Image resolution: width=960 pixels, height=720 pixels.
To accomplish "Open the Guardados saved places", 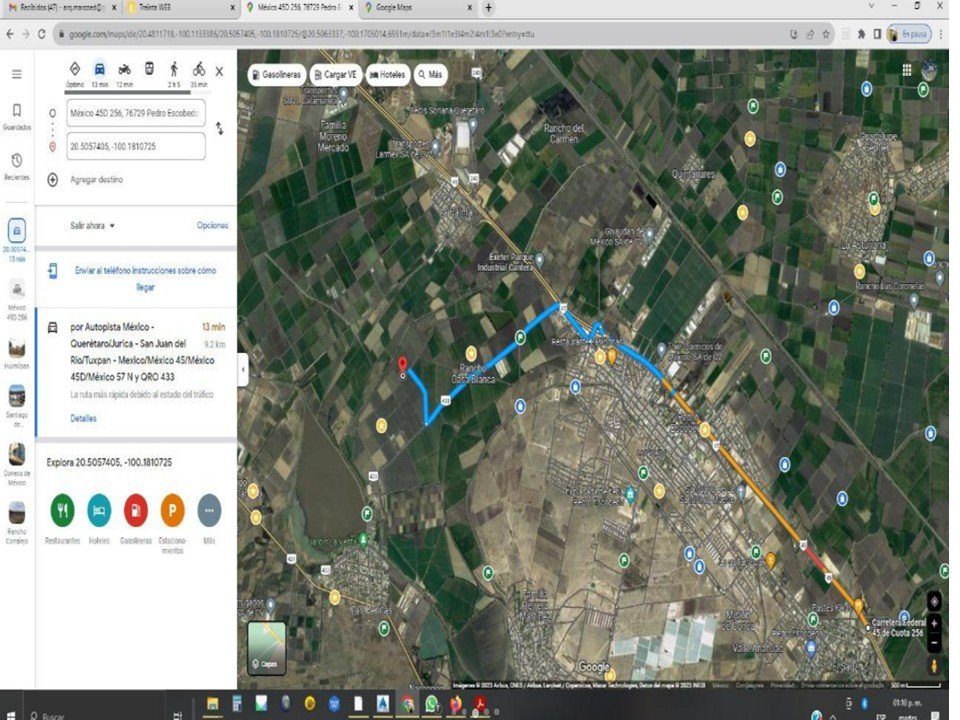I will point(17,116).
